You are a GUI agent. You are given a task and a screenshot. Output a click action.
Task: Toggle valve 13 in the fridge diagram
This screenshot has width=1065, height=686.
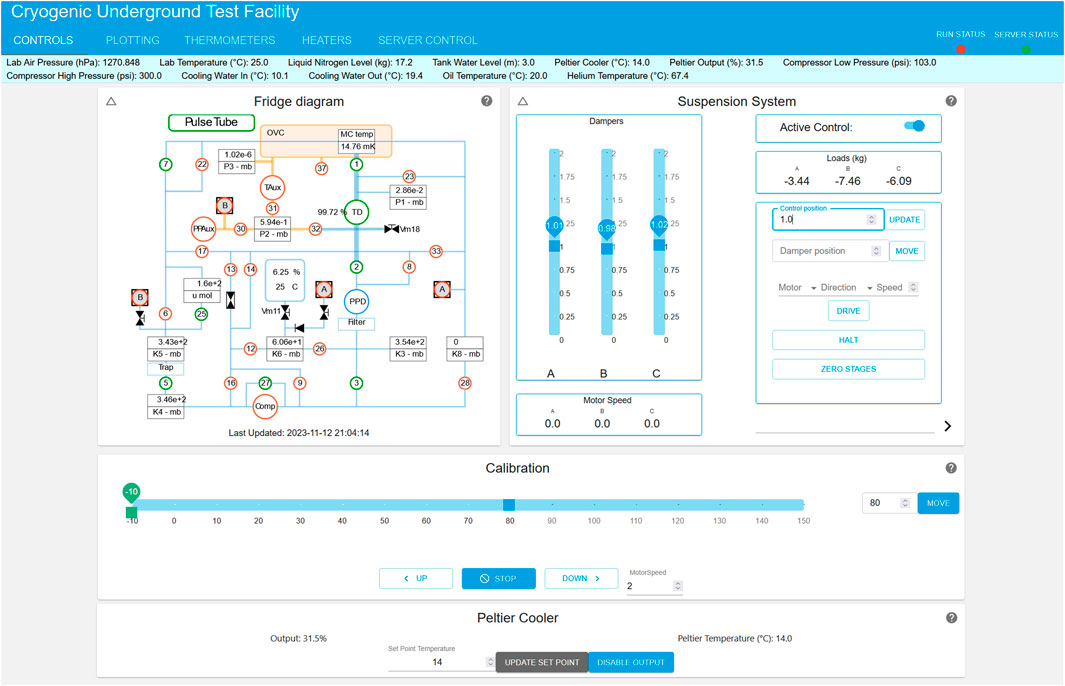[231, 269]
